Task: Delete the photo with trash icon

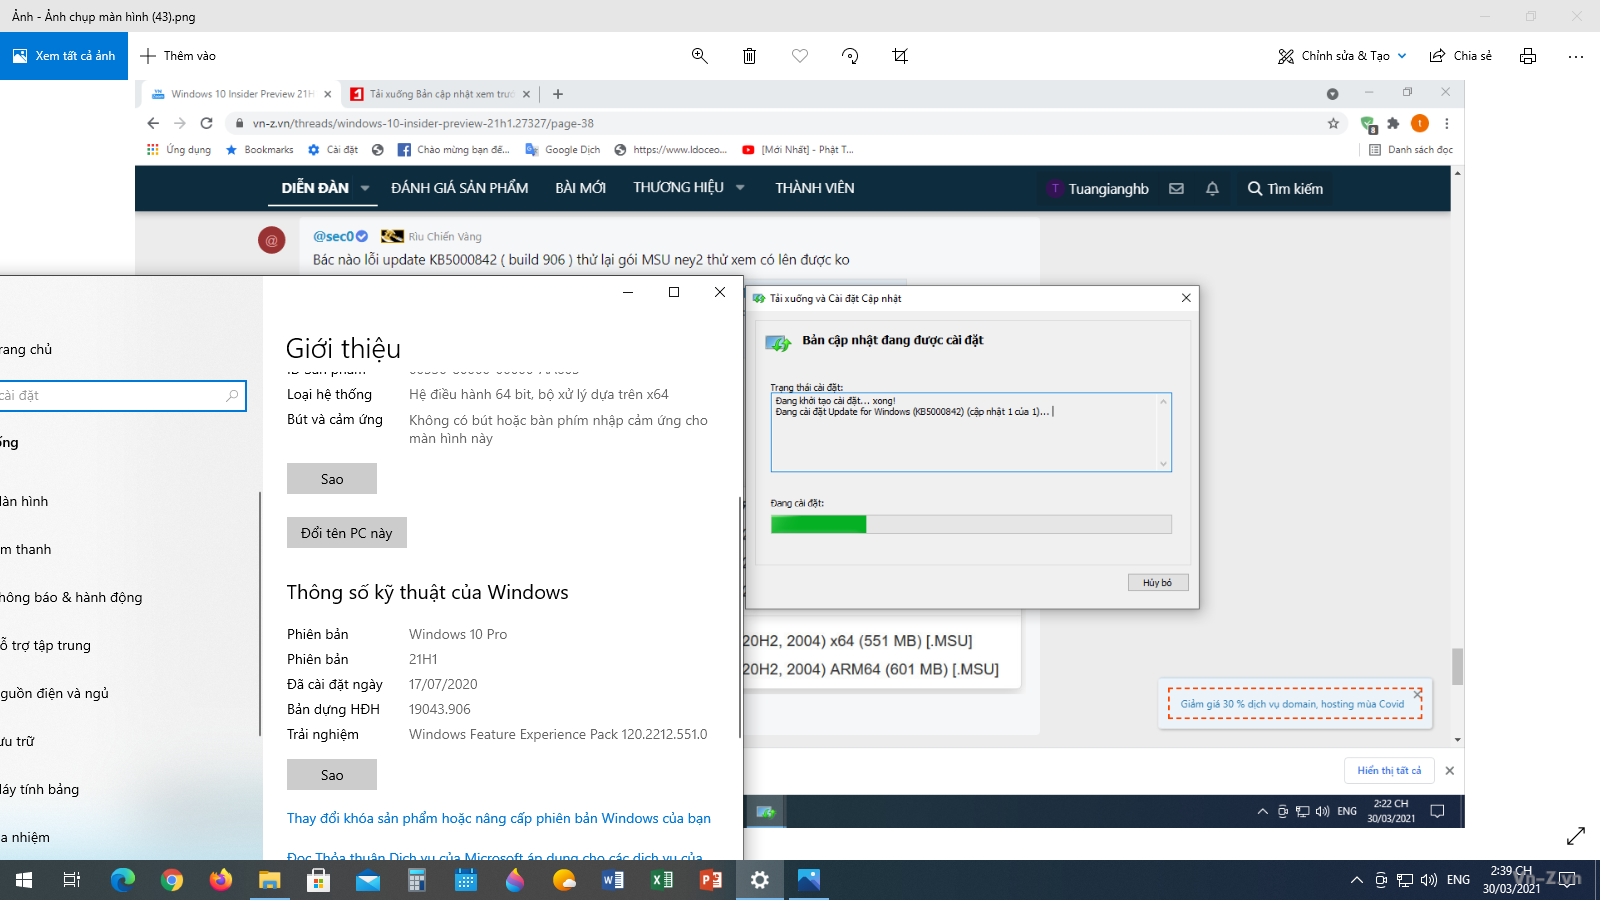Action: pyautogui.click(x=749, y=56)
